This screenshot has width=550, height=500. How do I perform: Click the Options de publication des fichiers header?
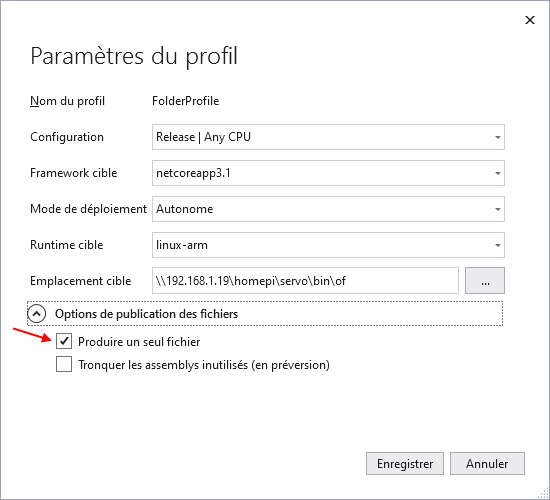(x=265, y=314)
